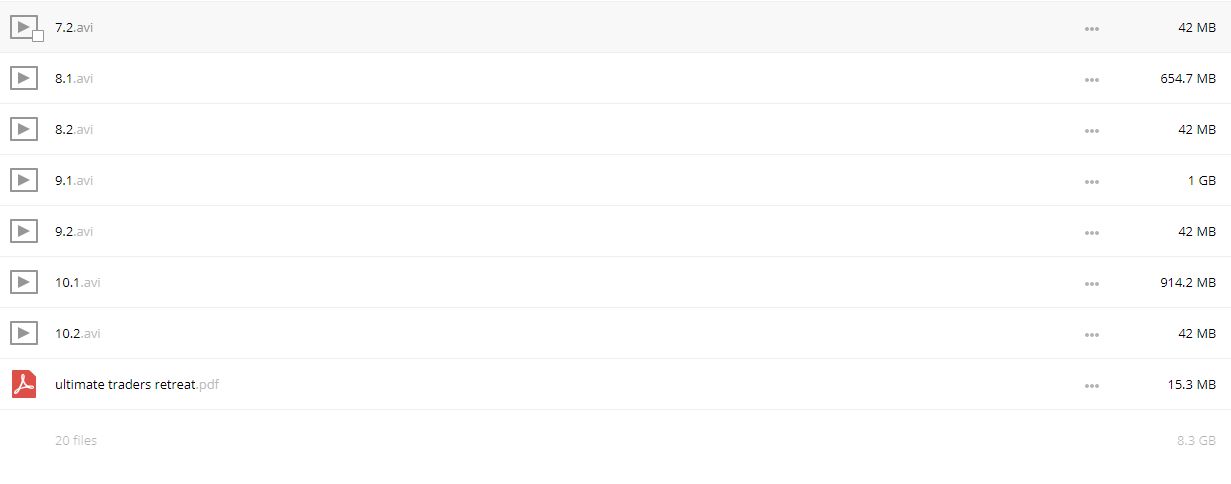The image size is (1231, 484).
Task: Click the video icon for 10.2.avi
Action: click(x=24, y=333)
